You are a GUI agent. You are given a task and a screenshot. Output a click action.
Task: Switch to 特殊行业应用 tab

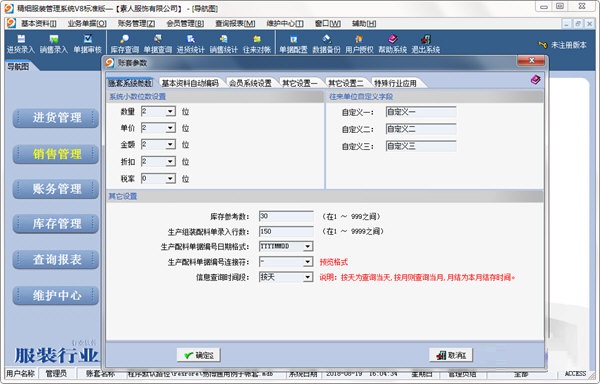pyautogui.click(x=396, y=83)
